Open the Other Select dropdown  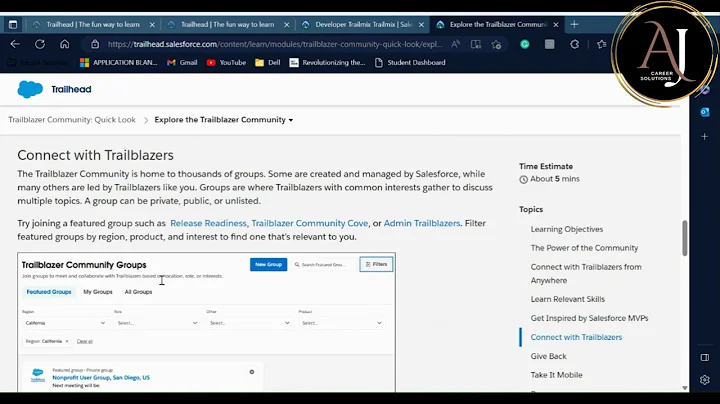(x=249, y=323)
